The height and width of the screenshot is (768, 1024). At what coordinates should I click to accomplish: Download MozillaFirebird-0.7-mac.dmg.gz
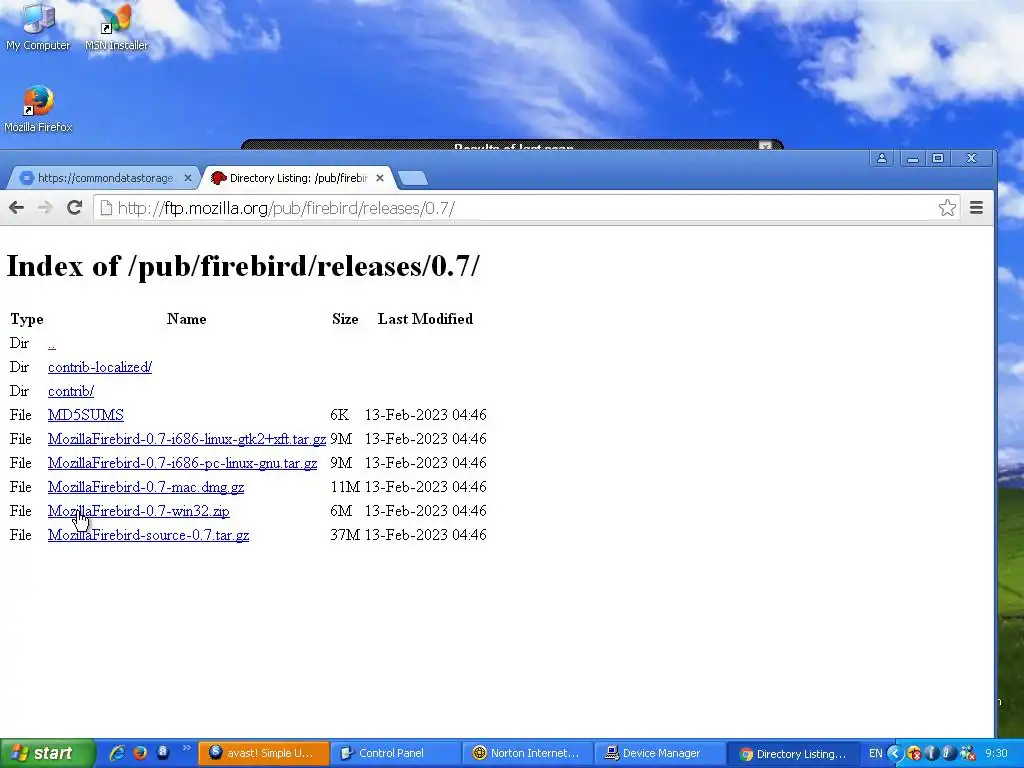[x=146, y=487]
